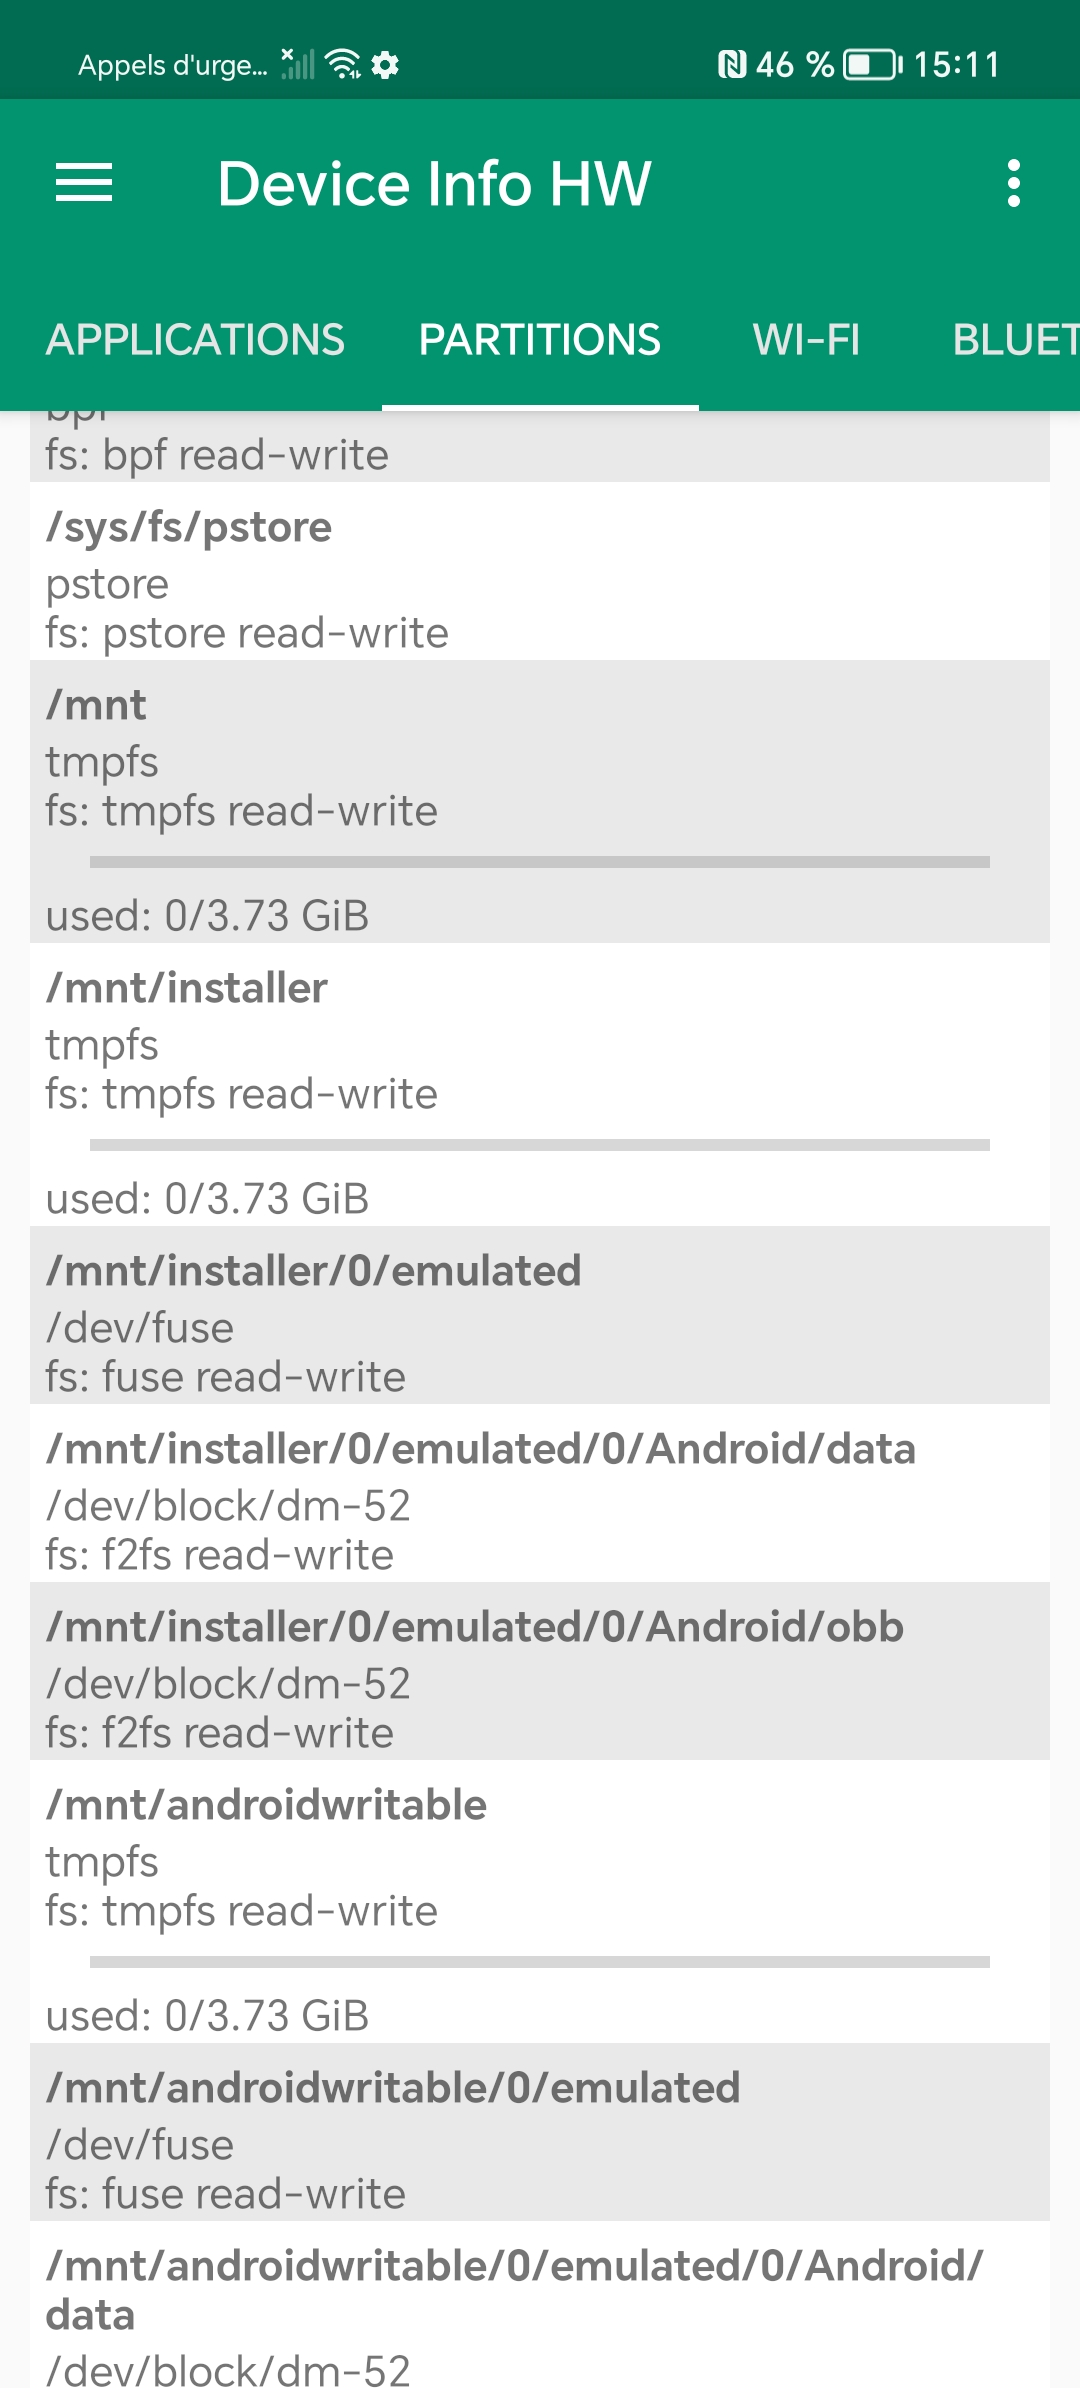Tap the /mnt/installer usage progress bar
Image resolution: width=1080 pixels, height=2388 pixels.
coord(540,1145)
